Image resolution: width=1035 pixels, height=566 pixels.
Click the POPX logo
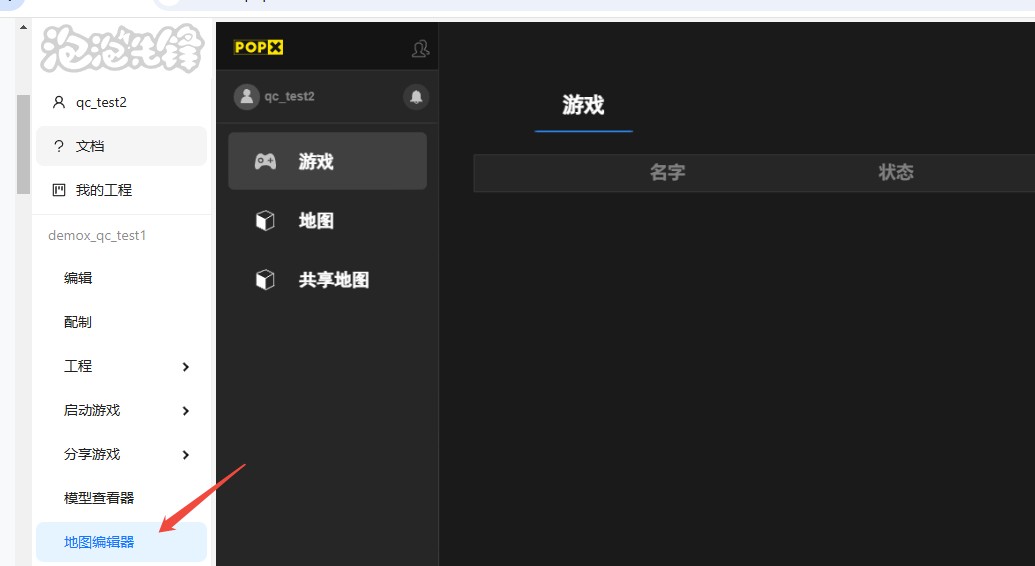(x=258, y=47)
